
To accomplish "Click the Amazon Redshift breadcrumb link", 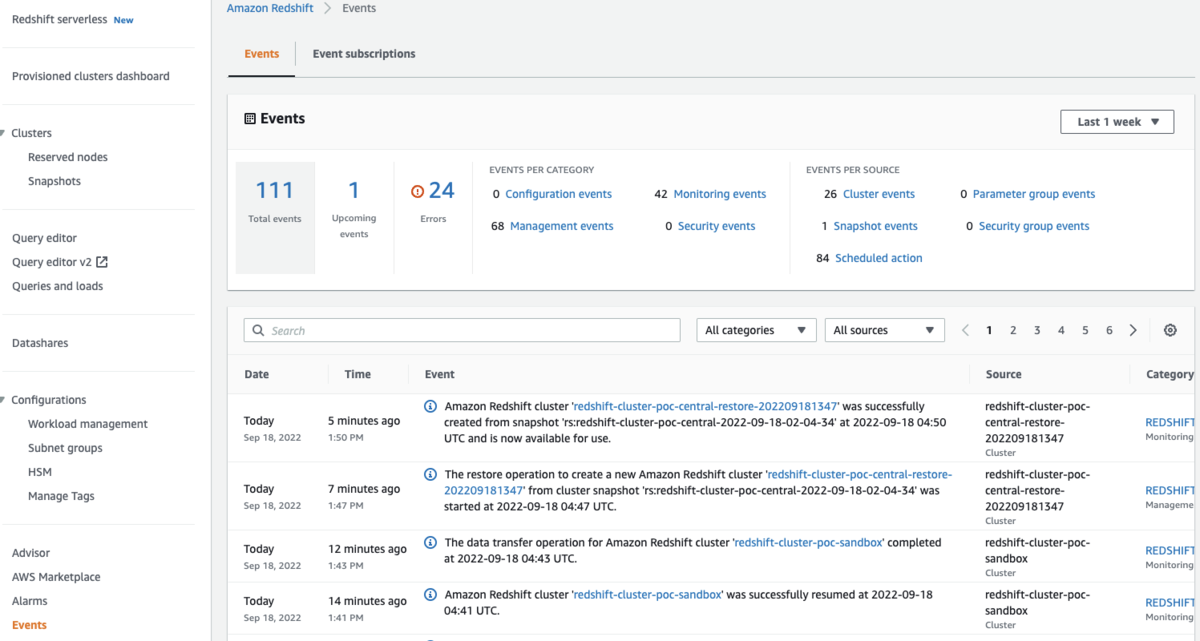I will (270, 8).
